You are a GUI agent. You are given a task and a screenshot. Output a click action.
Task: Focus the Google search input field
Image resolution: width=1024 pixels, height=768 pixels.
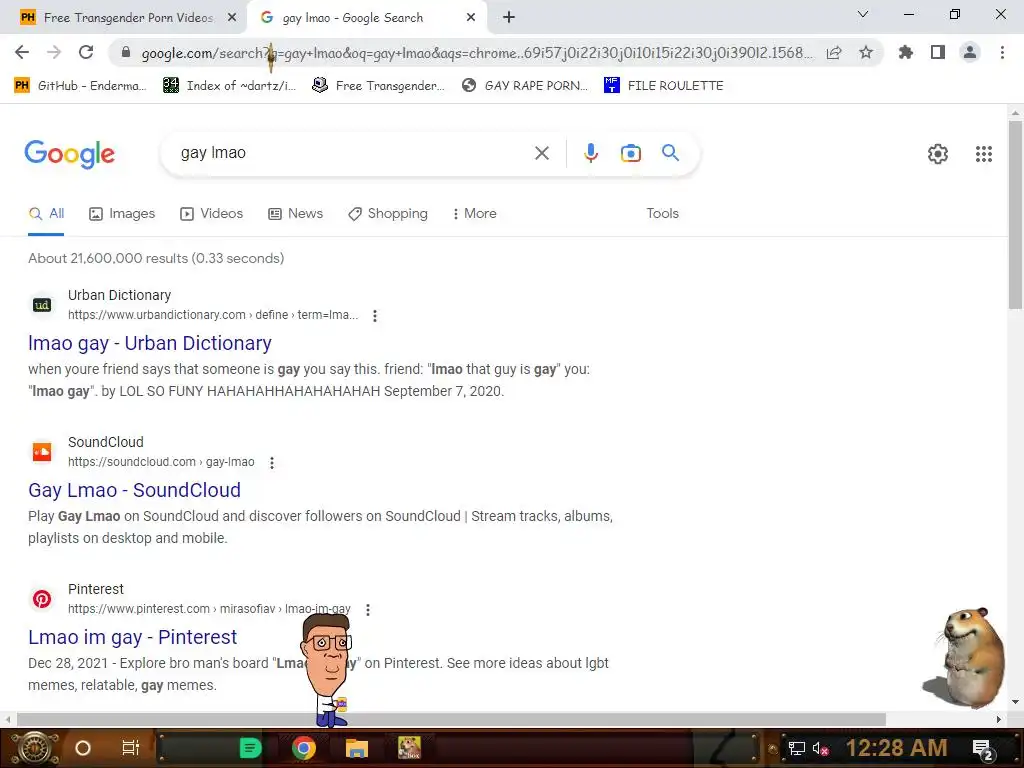353,153
